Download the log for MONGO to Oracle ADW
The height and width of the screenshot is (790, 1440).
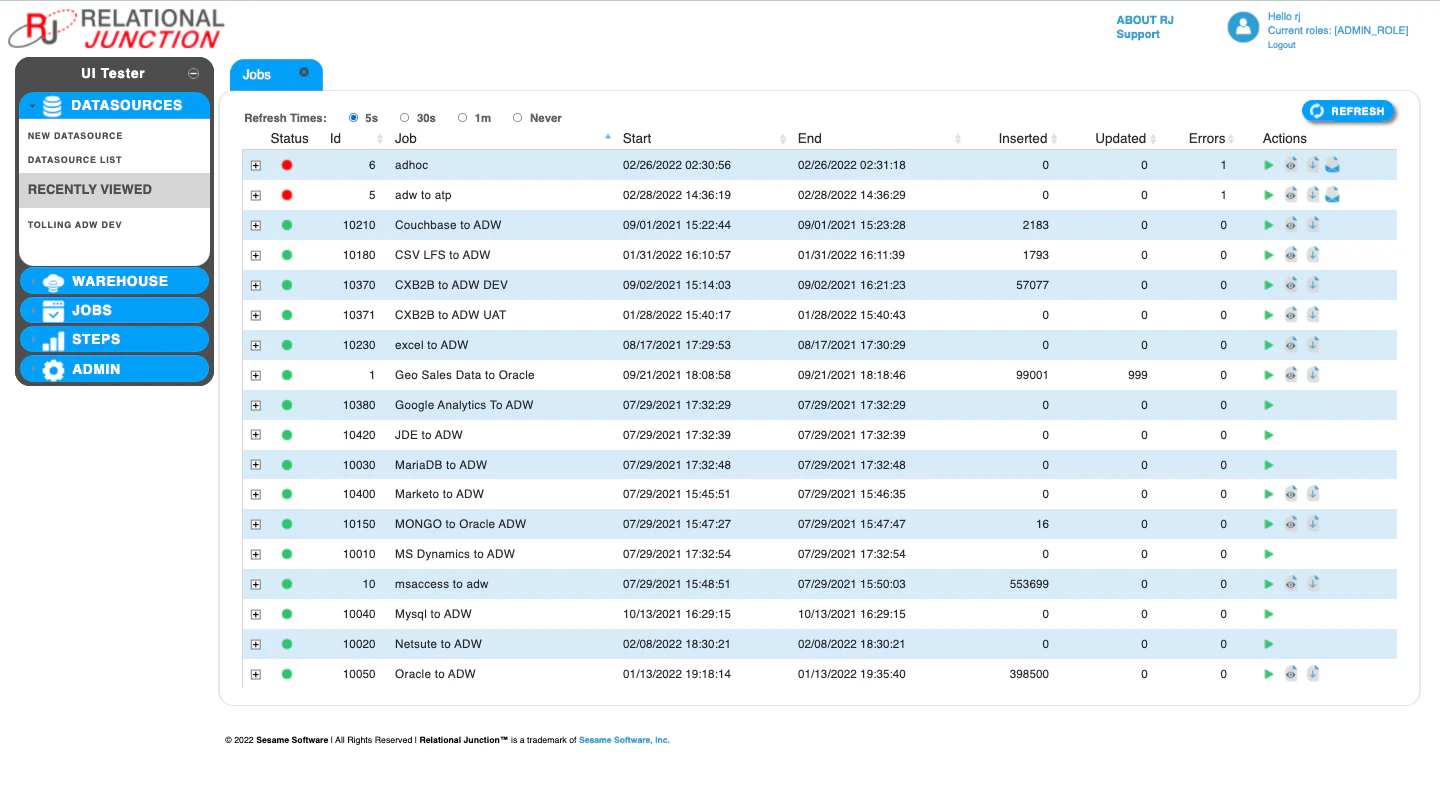point(1313,522)
